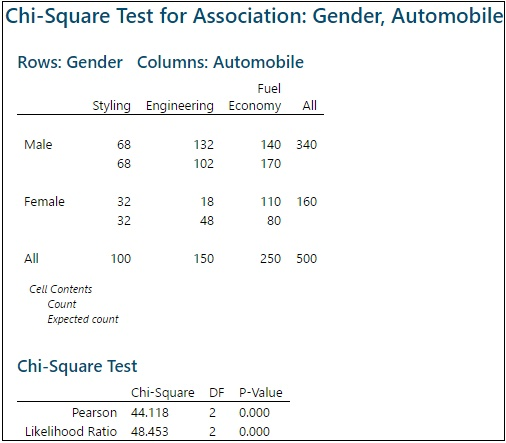Viewport: 506px width, 443px height.
Task: Click Male Fuel Economy count 140
Action: point(271,145)
